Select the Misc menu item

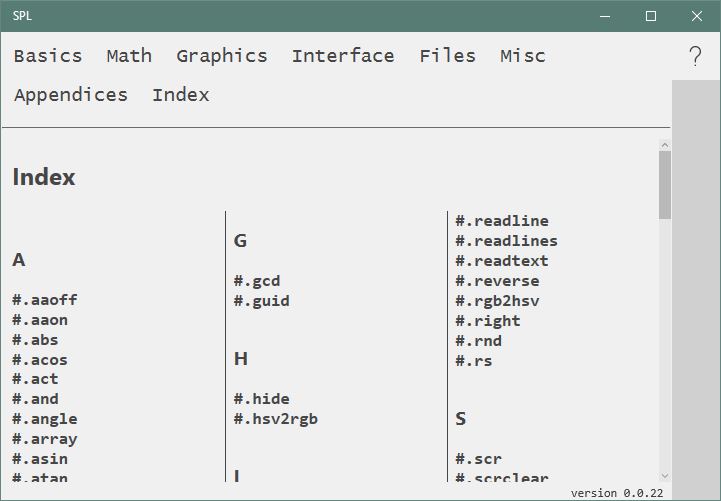pyautogui.click(x=523, y=56)
